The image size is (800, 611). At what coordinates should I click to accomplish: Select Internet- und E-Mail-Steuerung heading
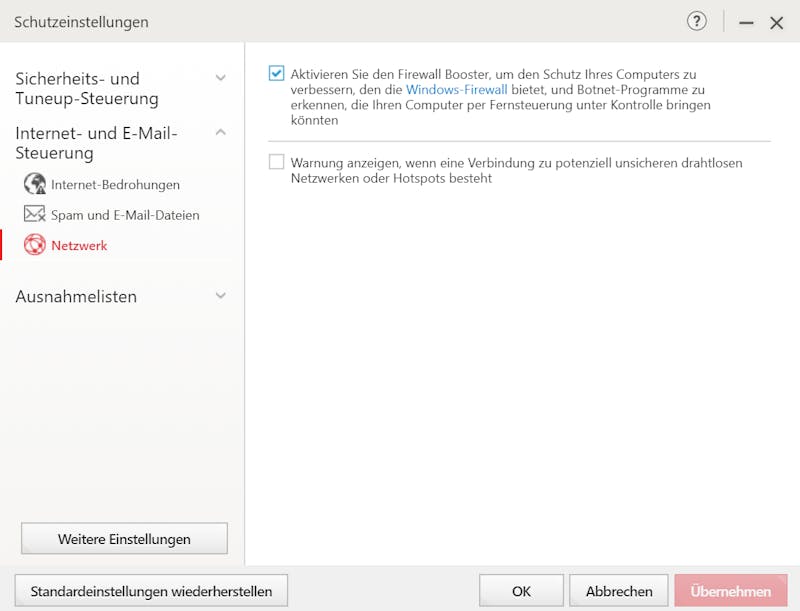(96, 143)
